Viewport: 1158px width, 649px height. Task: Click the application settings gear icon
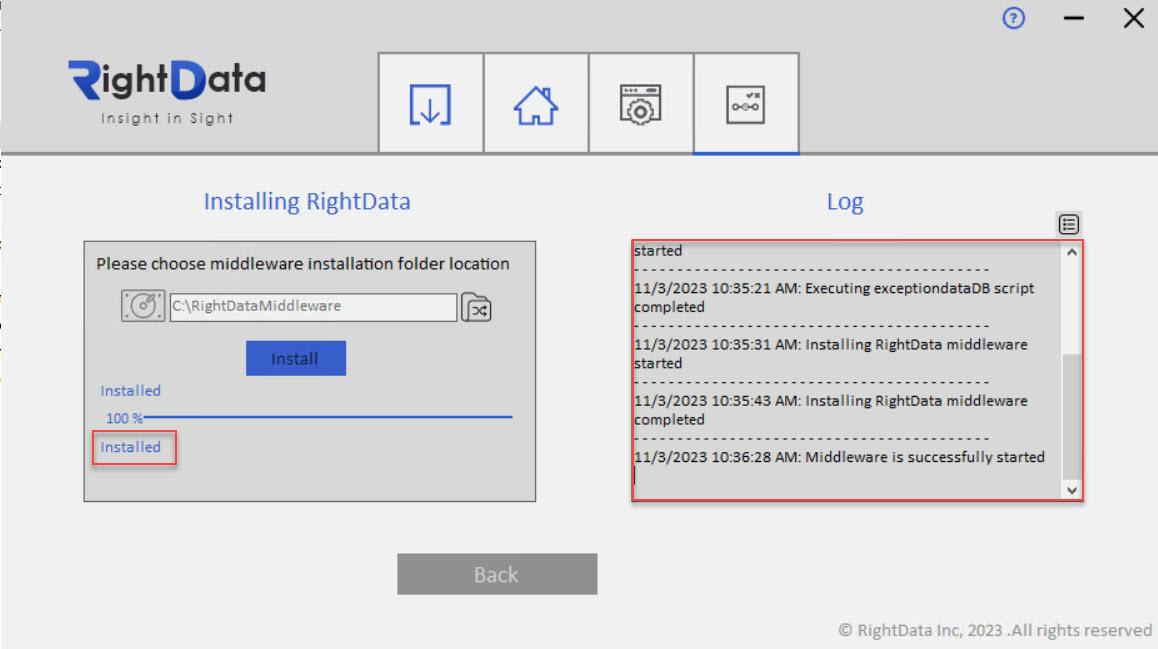pos(641,103)
